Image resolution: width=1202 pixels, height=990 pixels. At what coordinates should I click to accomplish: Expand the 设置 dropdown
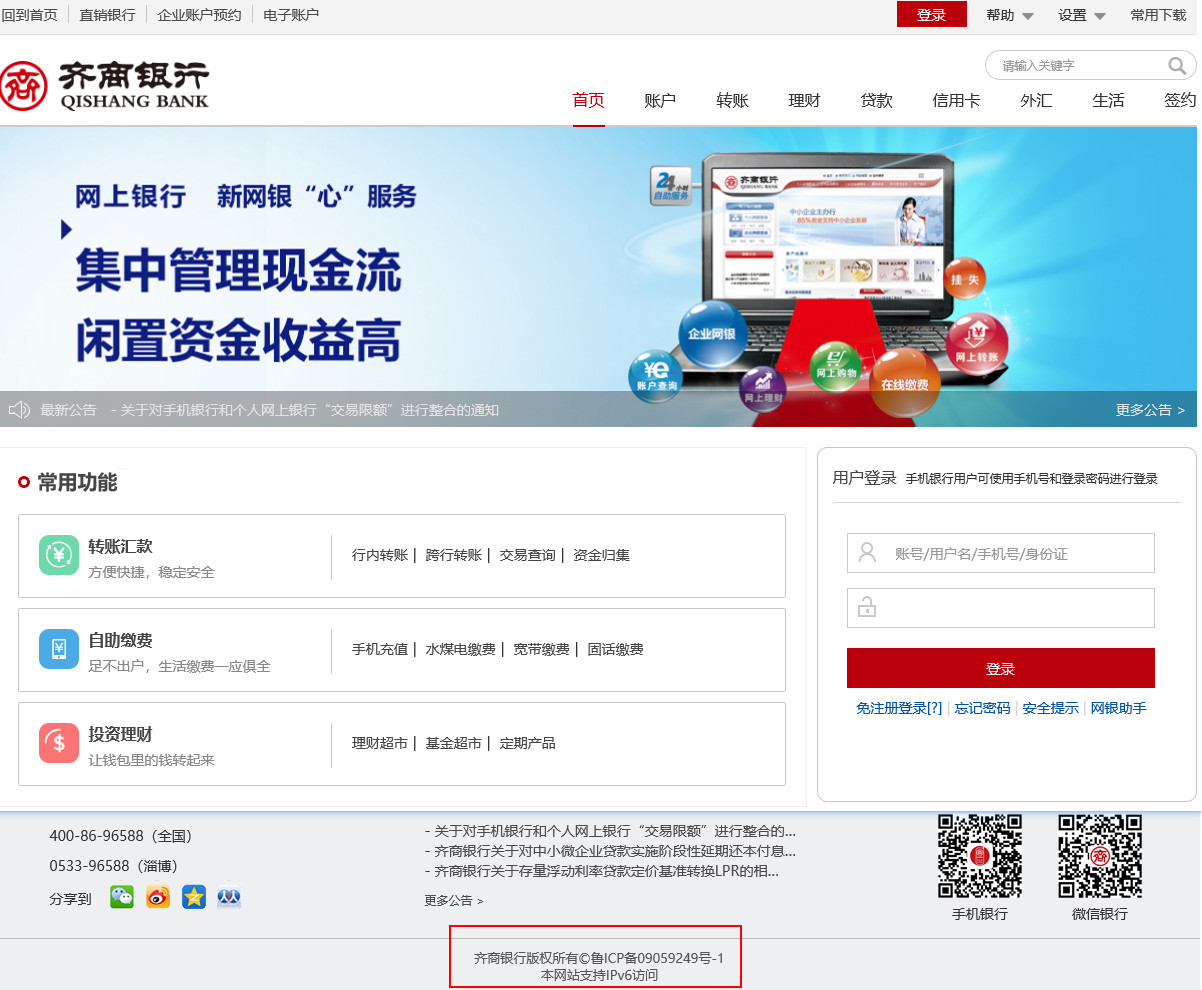pyautogui.click(x=1082, y=15)
